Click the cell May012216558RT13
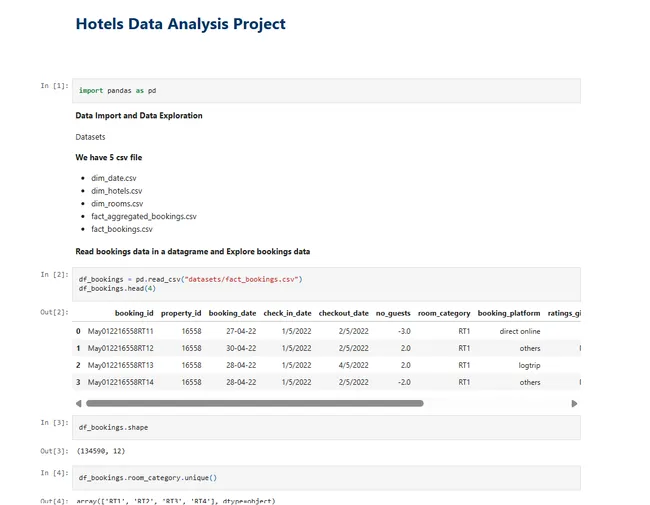Image resolution: width=650 pixels, height=505 pixels. pyautogui.click(x=120, y=365)
